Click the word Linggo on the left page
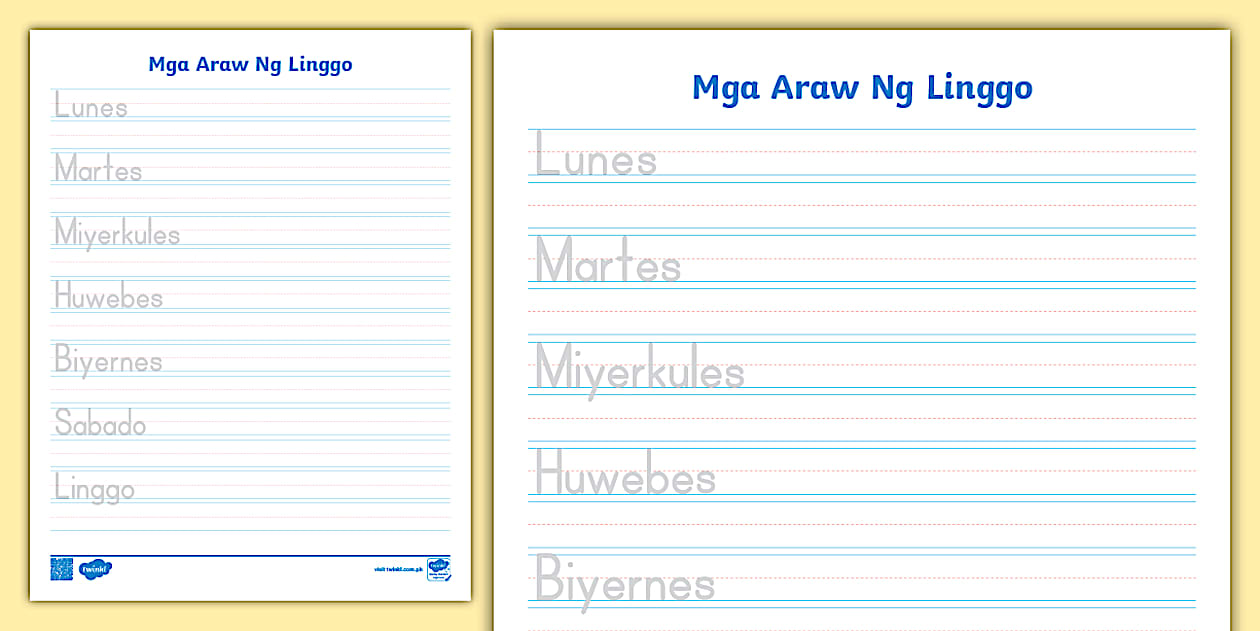 (x=93, y=489)
